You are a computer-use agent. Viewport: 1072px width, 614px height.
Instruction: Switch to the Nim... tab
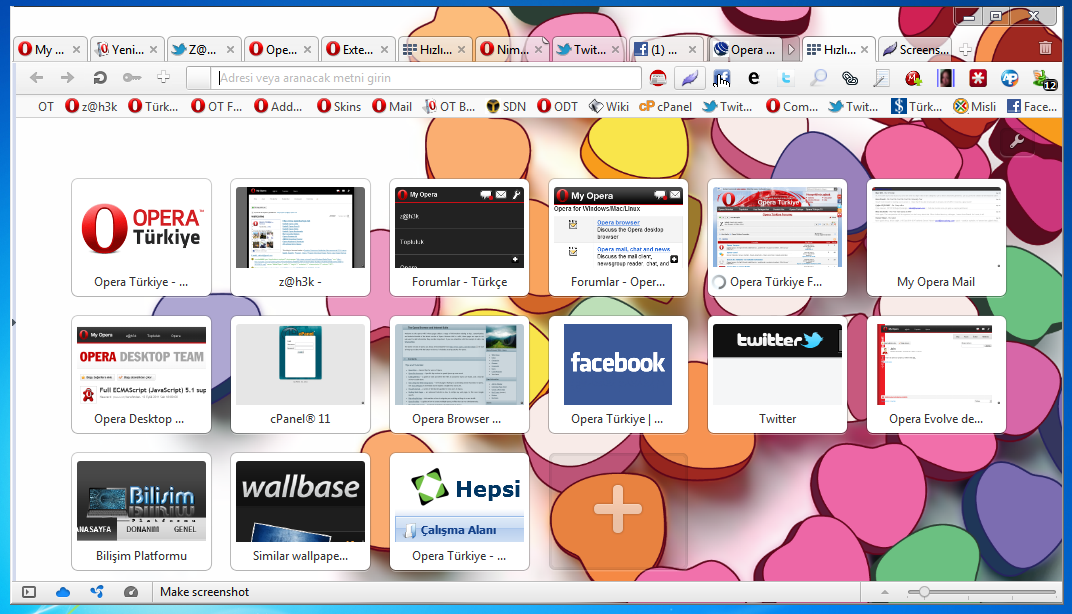click(512, 49)
